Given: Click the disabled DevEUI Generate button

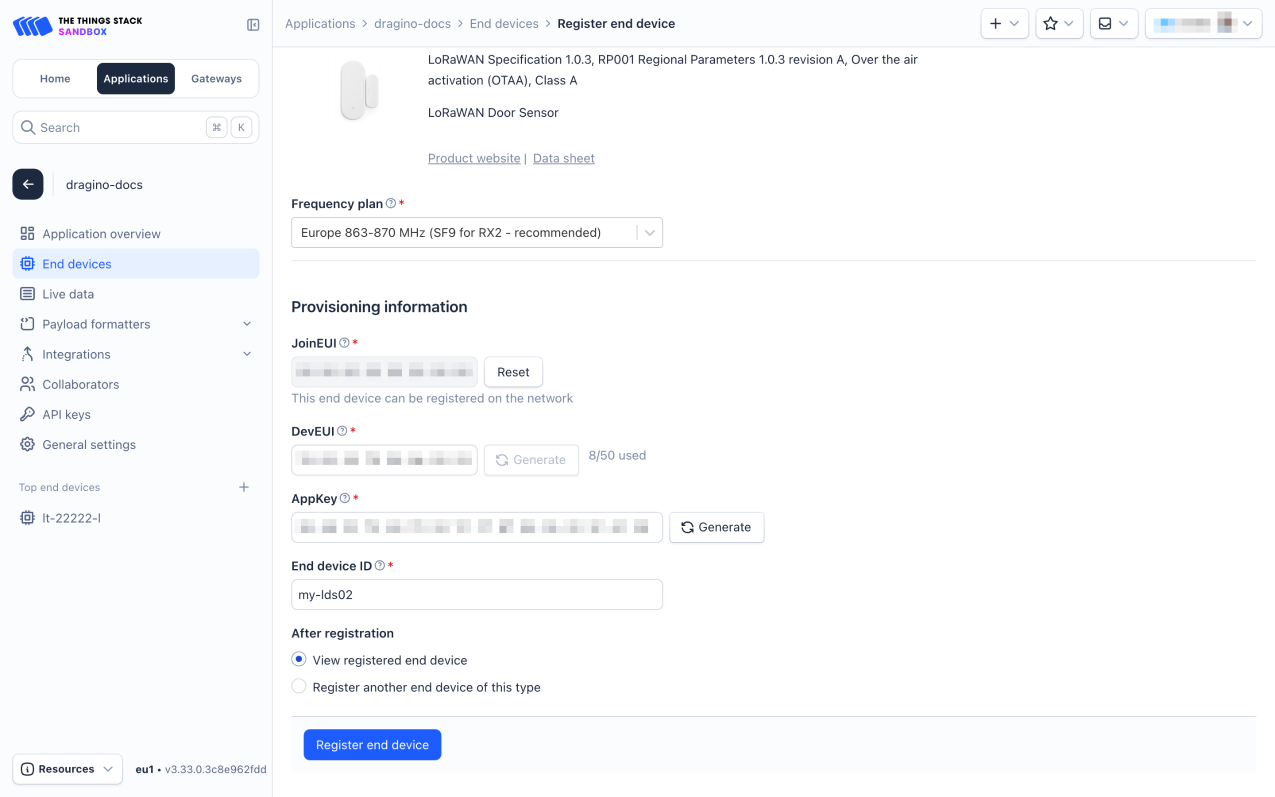Looking at the screenshot, I should (531, 459).
